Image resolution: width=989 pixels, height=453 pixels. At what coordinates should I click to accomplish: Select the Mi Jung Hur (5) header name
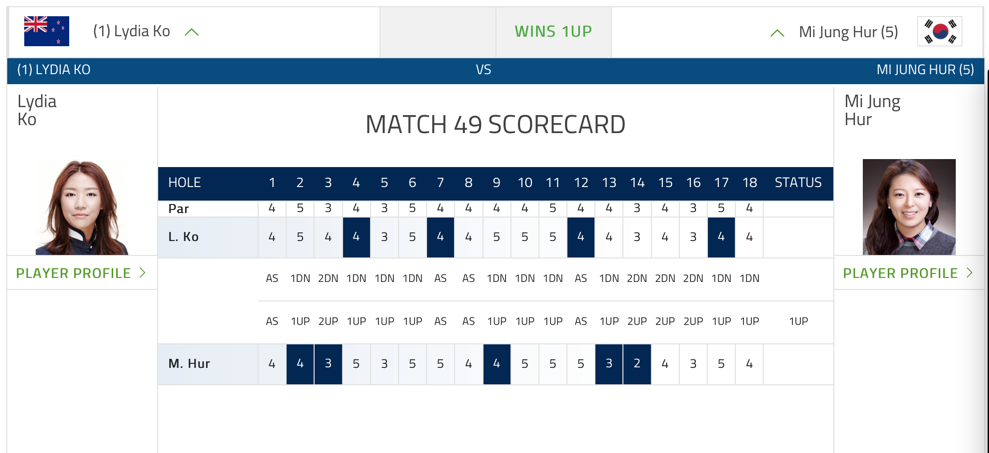pos(848,32)
